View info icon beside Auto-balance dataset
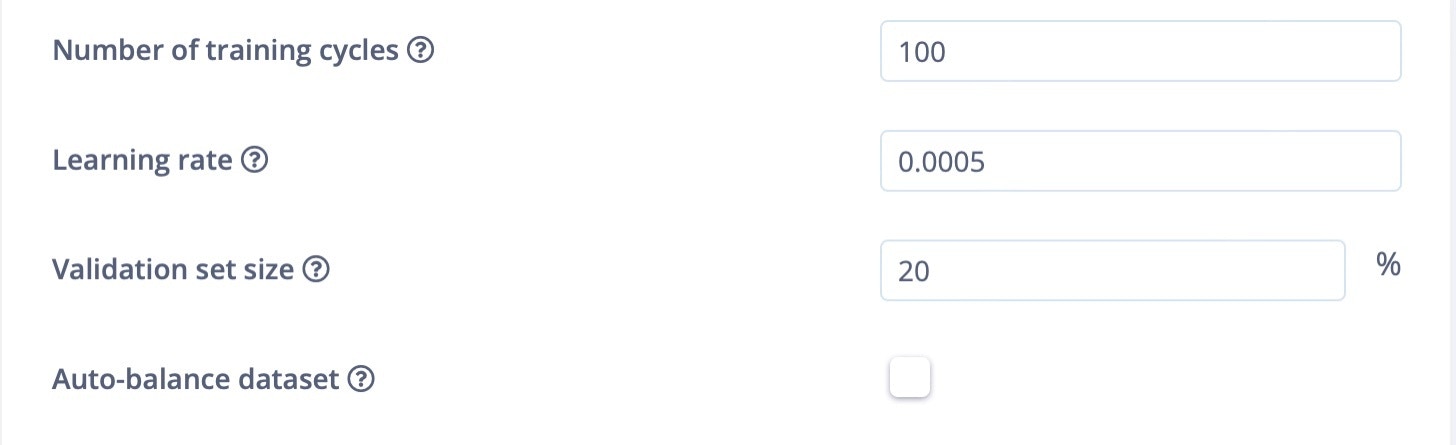Screen dimensions: 1456x445 [361, 380]
